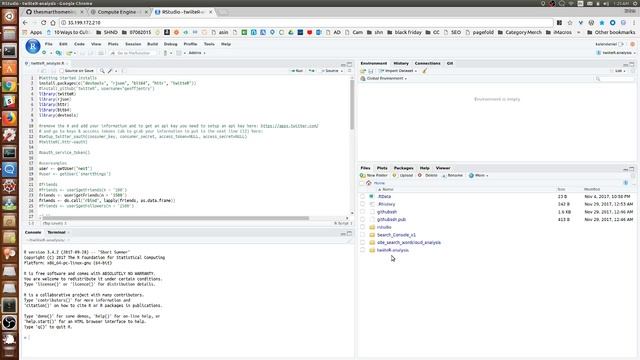Open the twitteR-analysis folder

[x=393, y=250]
